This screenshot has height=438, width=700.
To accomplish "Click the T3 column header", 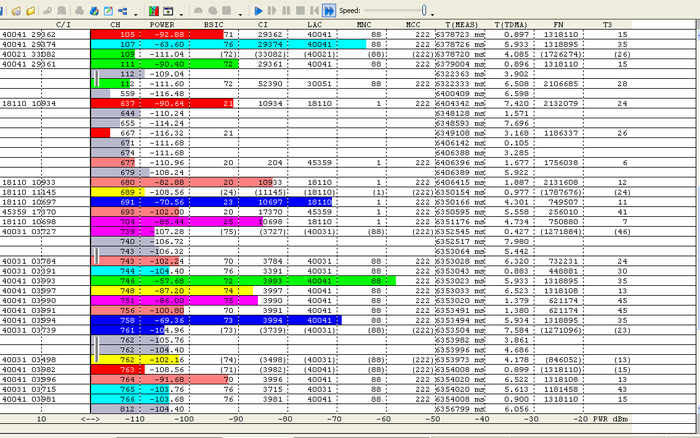I will (x=607, y=25).
